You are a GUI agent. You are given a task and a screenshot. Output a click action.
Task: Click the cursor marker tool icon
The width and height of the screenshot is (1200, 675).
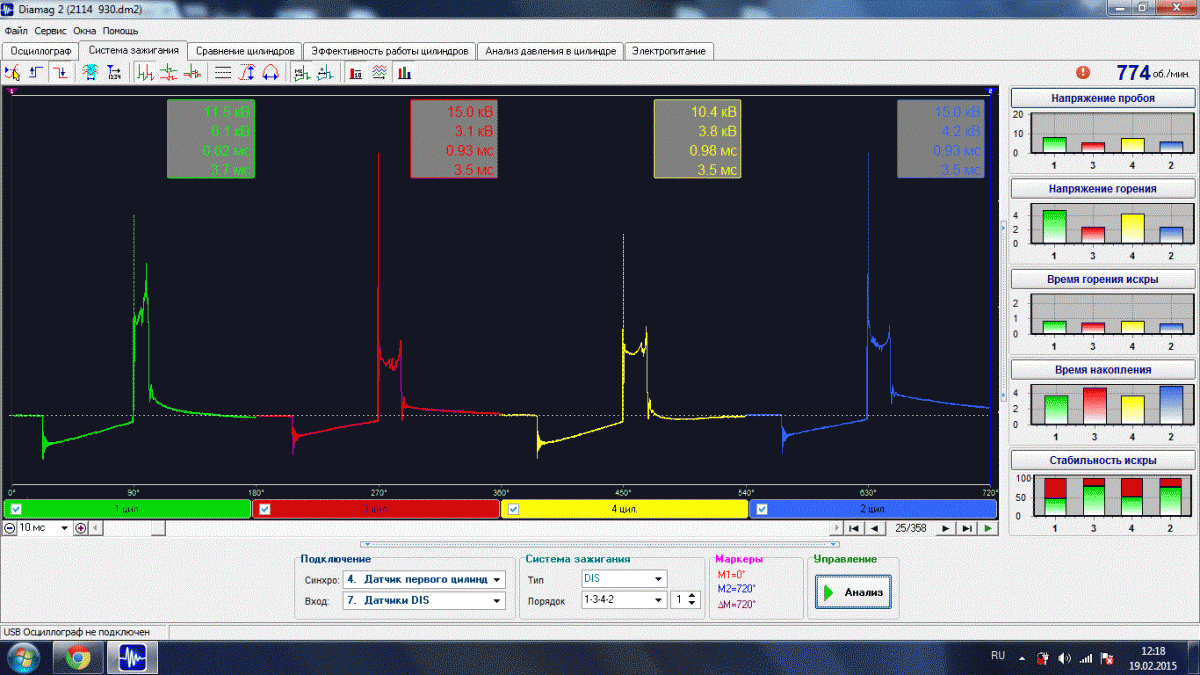click(13, 72)
